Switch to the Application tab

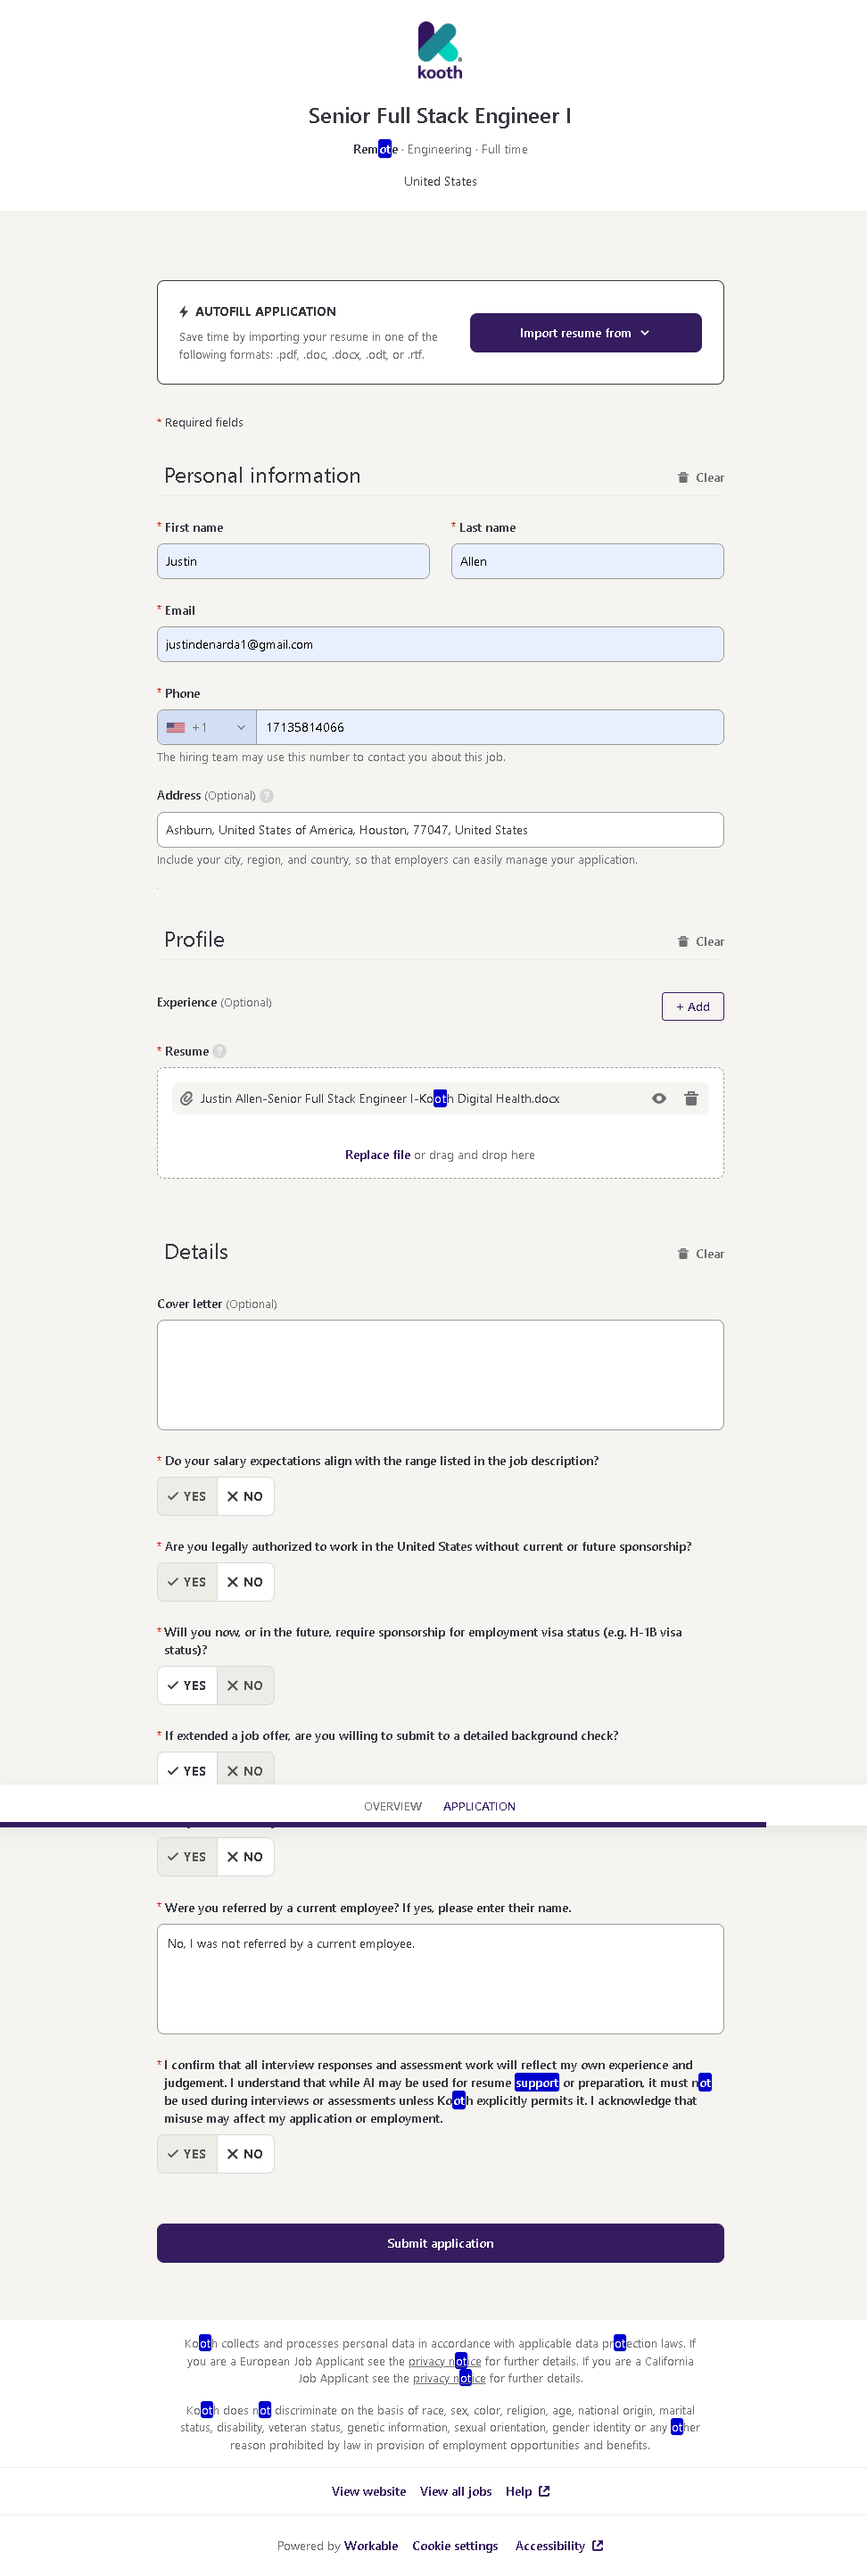click(479, 1806)
